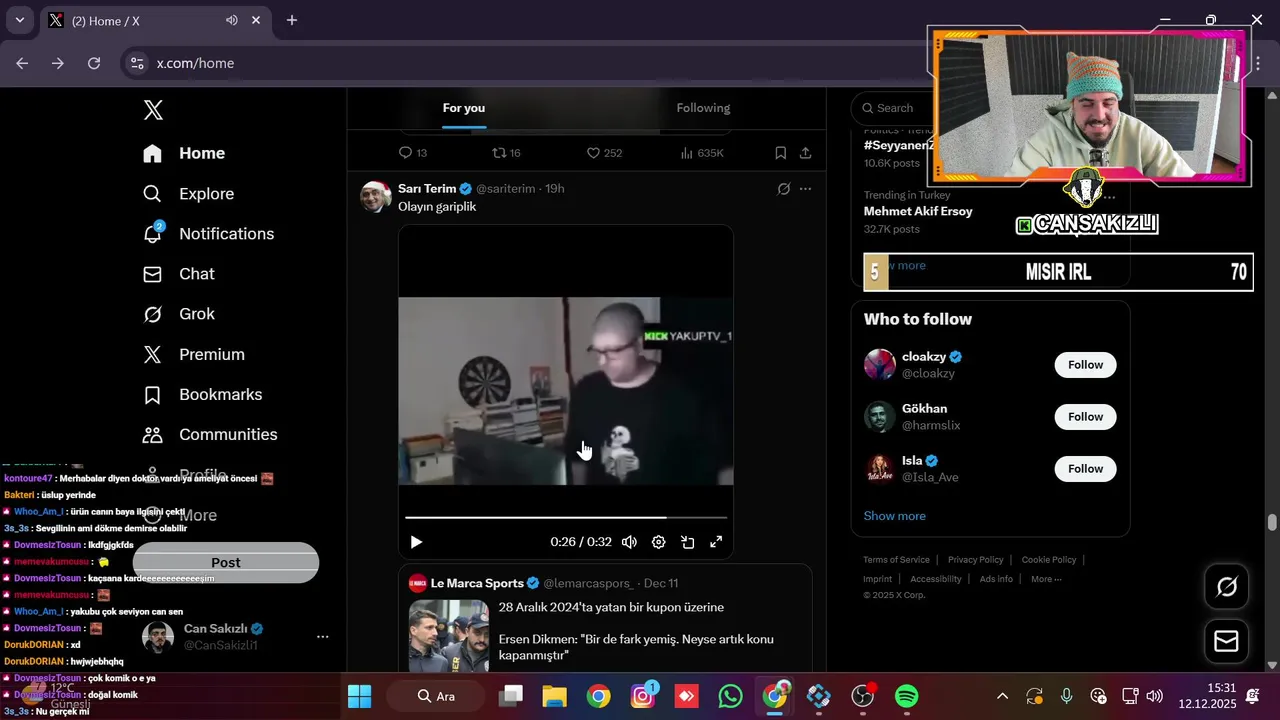1280x720 pixels.
Task: Open account menu next to Can Sakızlı
Action: tap(322, 636)
